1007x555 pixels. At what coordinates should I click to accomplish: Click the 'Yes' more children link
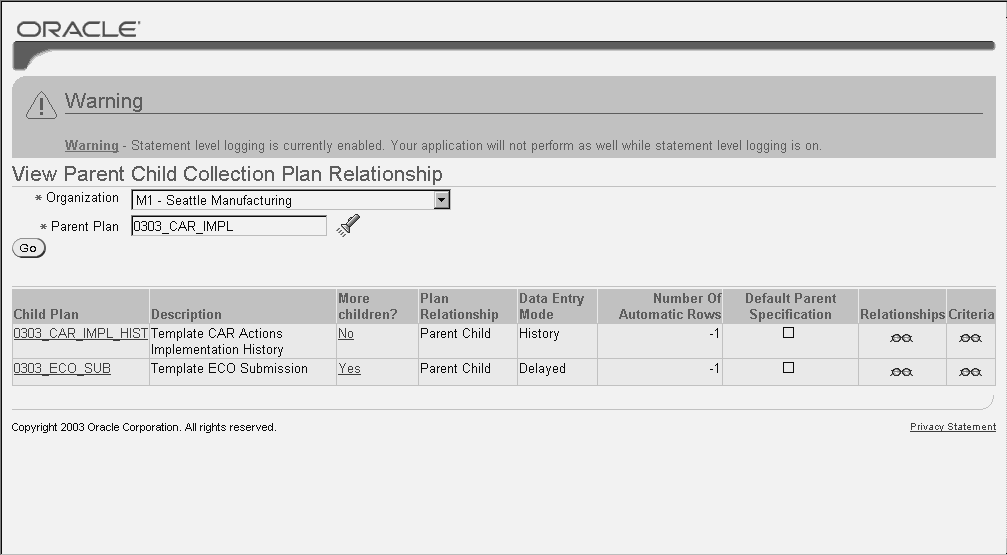click(x=349, y=369)
